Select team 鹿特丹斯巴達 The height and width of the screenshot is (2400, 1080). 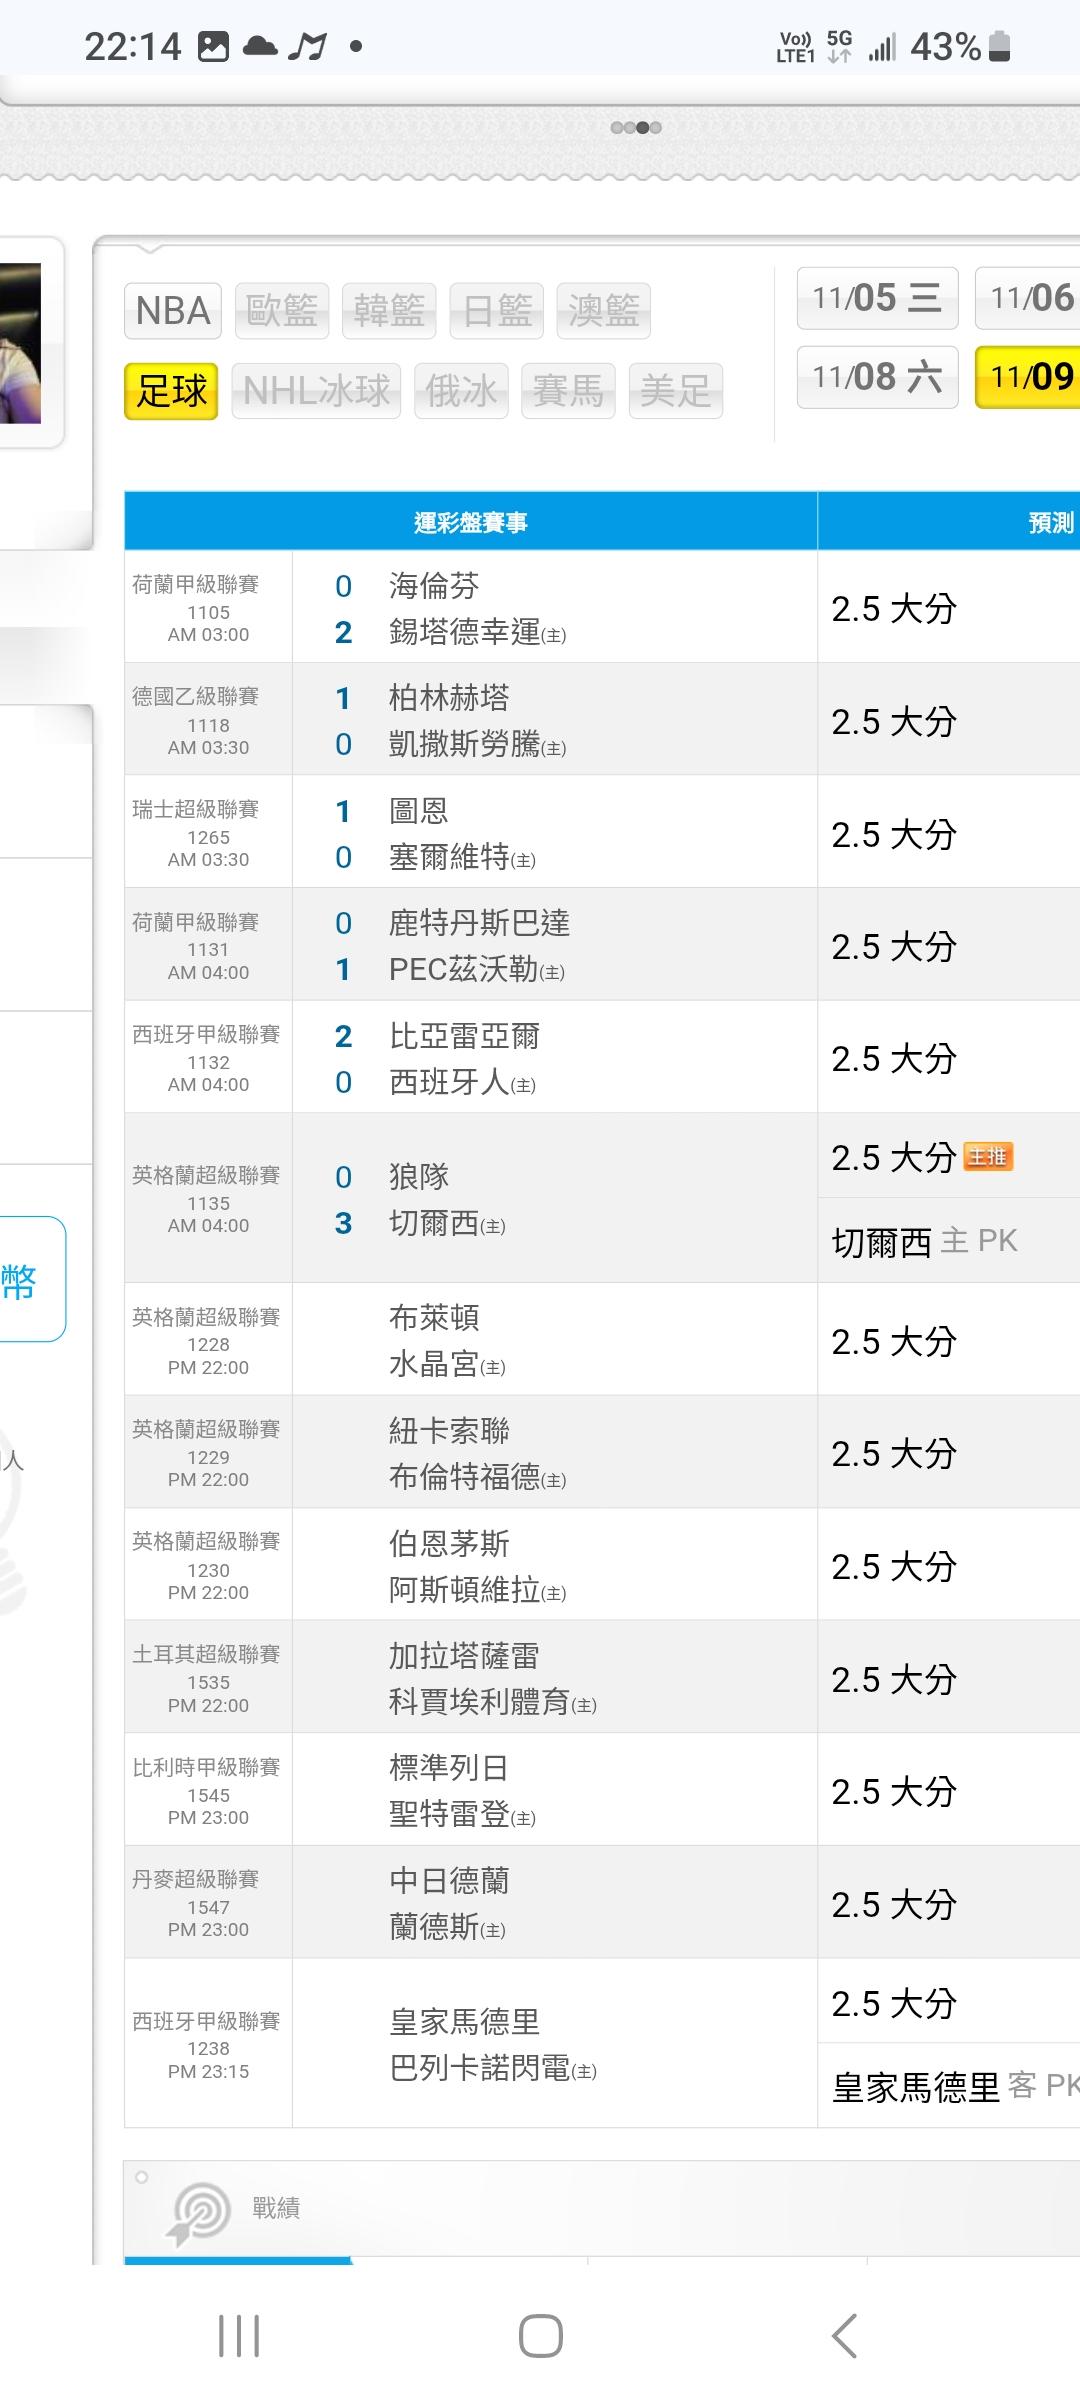pos(479,923)
